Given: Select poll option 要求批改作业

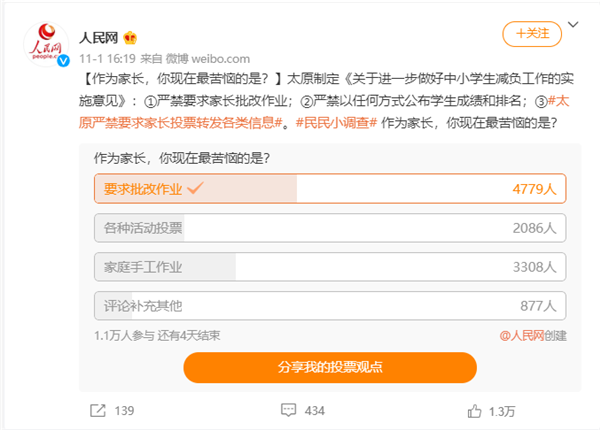Looking at the screenshot, I should [x=330, y=189].
